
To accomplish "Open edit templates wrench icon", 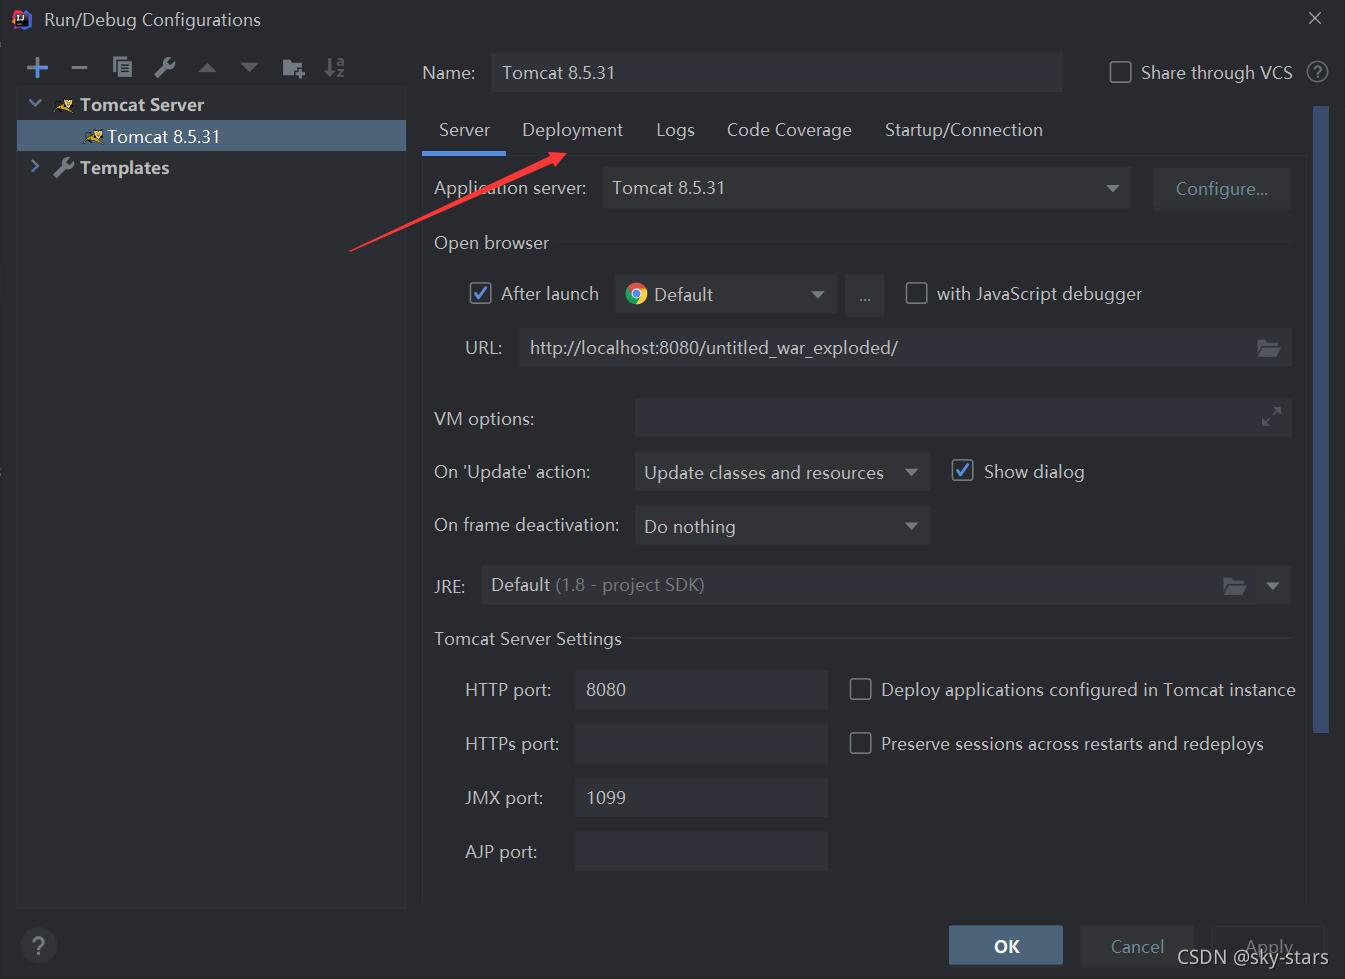I will pos(164,67).
